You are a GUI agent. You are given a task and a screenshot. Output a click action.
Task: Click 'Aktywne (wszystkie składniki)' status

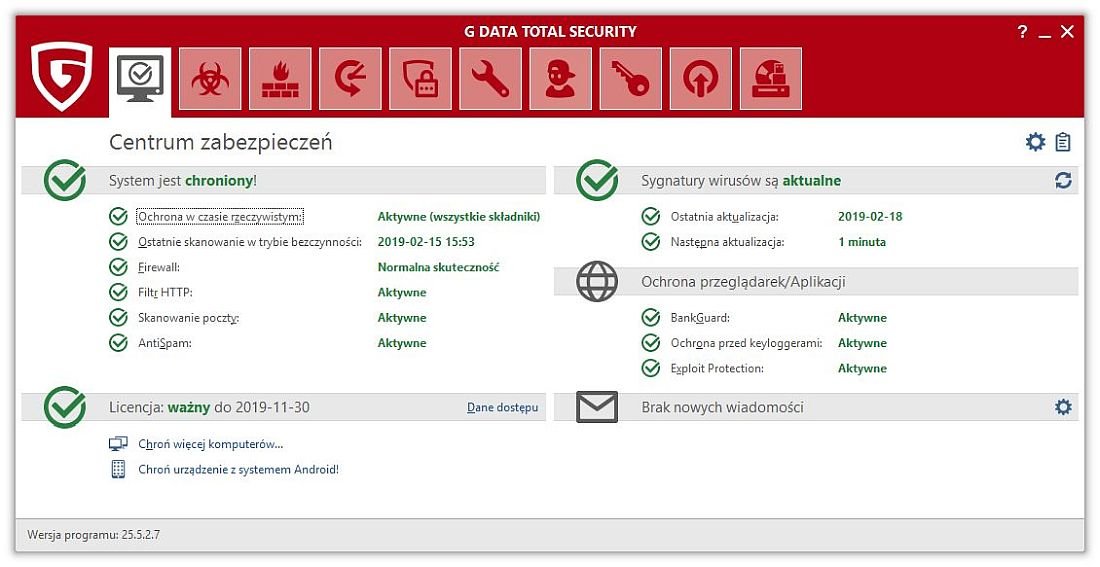pos(459,217)
